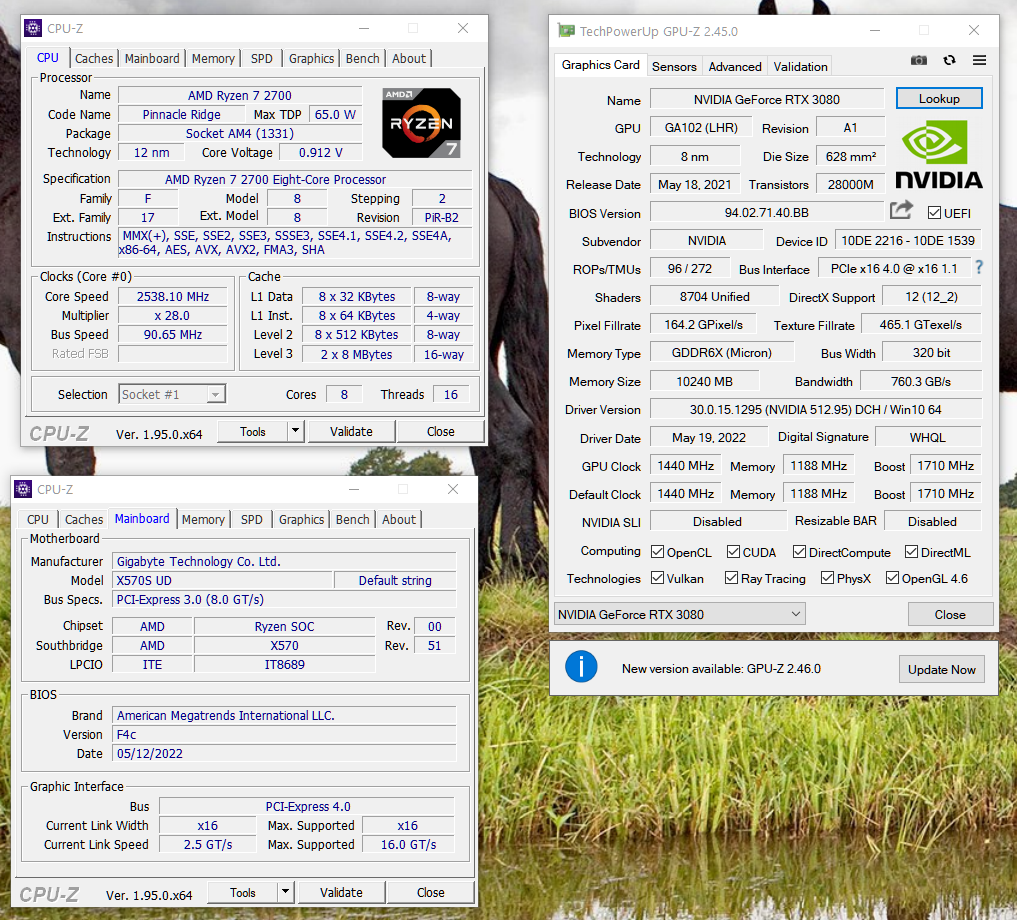
Task: Click the Memory Size 10240 MB field
Action: pyautogui.click(x=704, y=381)
